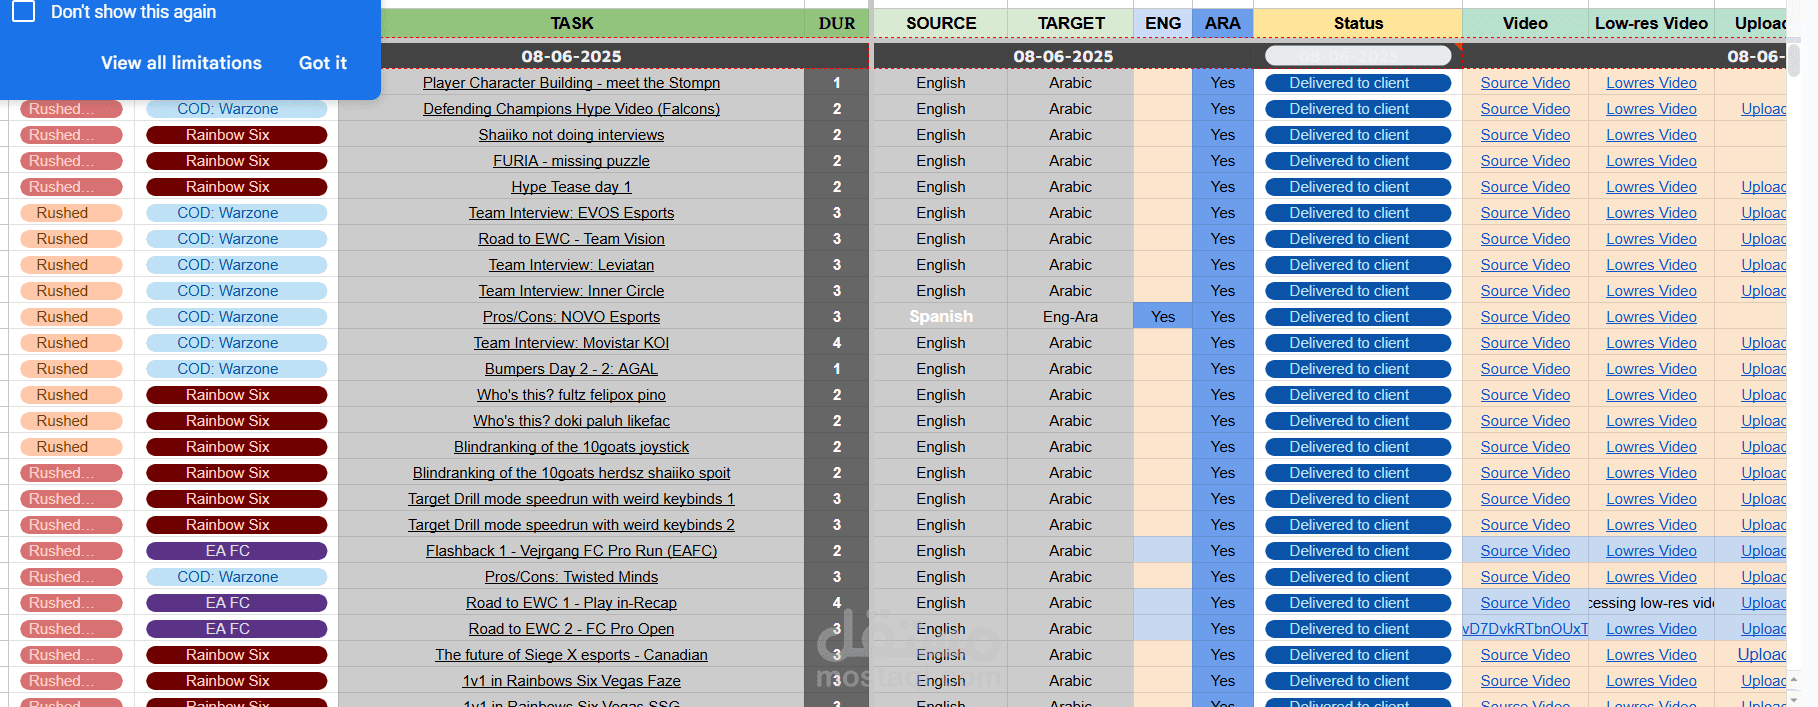1818x707 pixels.
Task: Select the Low-res Video column header
Action: 1651,23
